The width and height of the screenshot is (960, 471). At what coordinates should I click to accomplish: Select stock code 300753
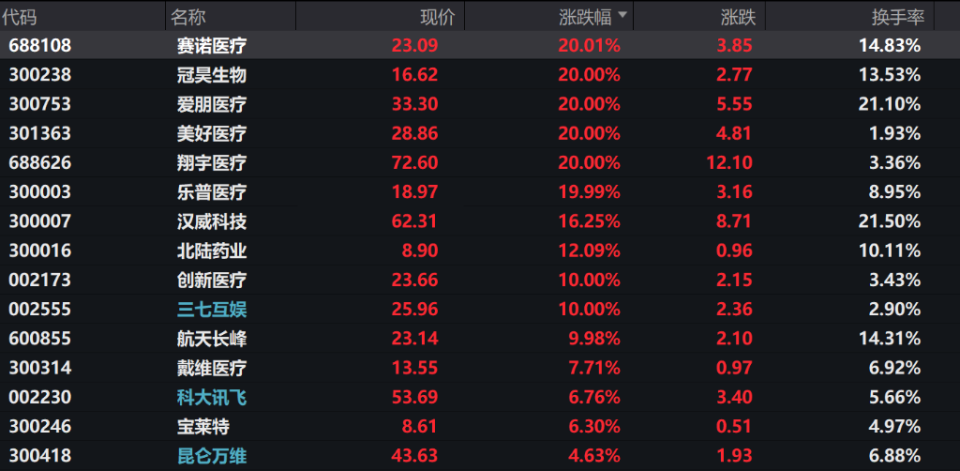click(40, 104)
